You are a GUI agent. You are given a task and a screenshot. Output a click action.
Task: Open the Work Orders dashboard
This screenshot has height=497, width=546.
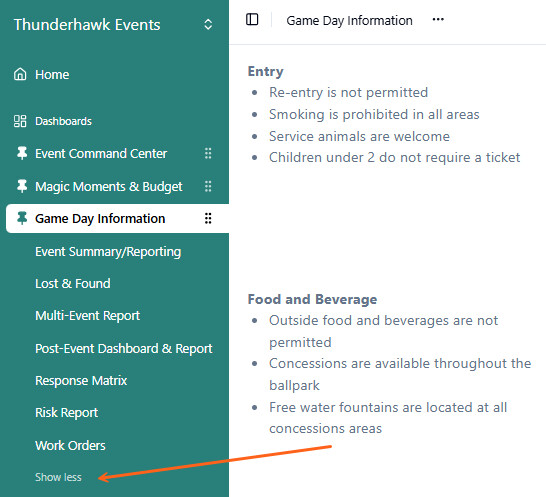click(x=70, y=445)
